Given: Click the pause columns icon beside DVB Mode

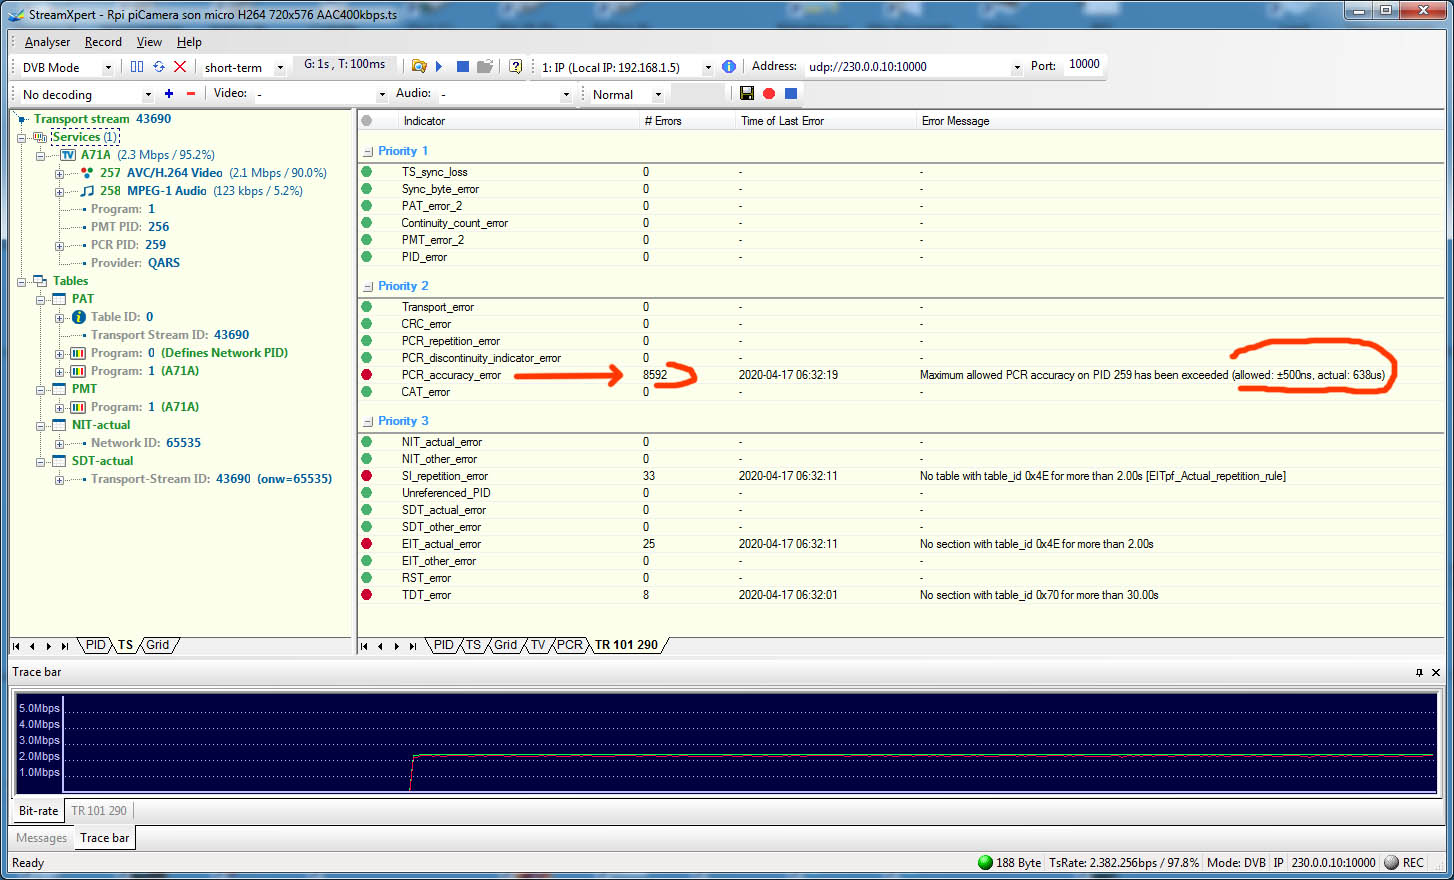Looking at the screenshot, I should coord(137,67).
